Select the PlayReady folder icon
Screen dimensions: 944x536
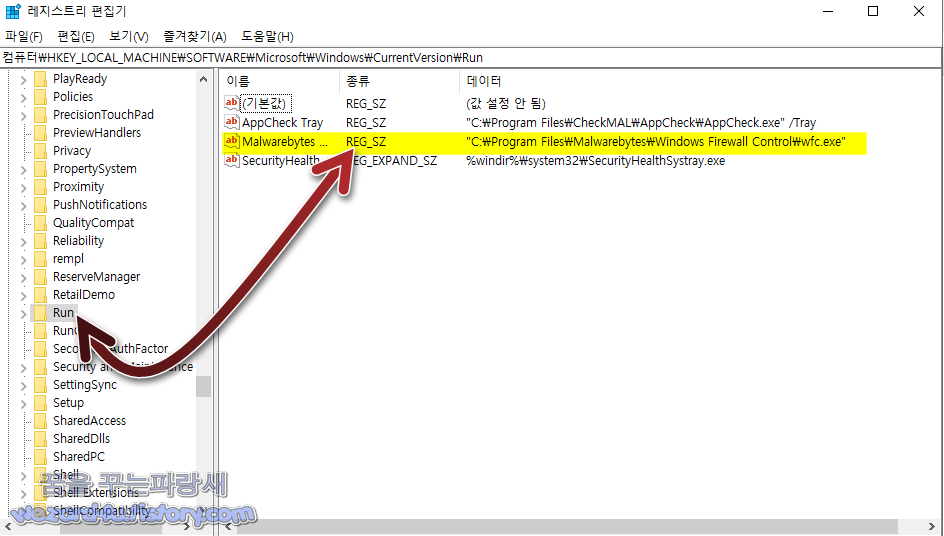click(40, 79)
